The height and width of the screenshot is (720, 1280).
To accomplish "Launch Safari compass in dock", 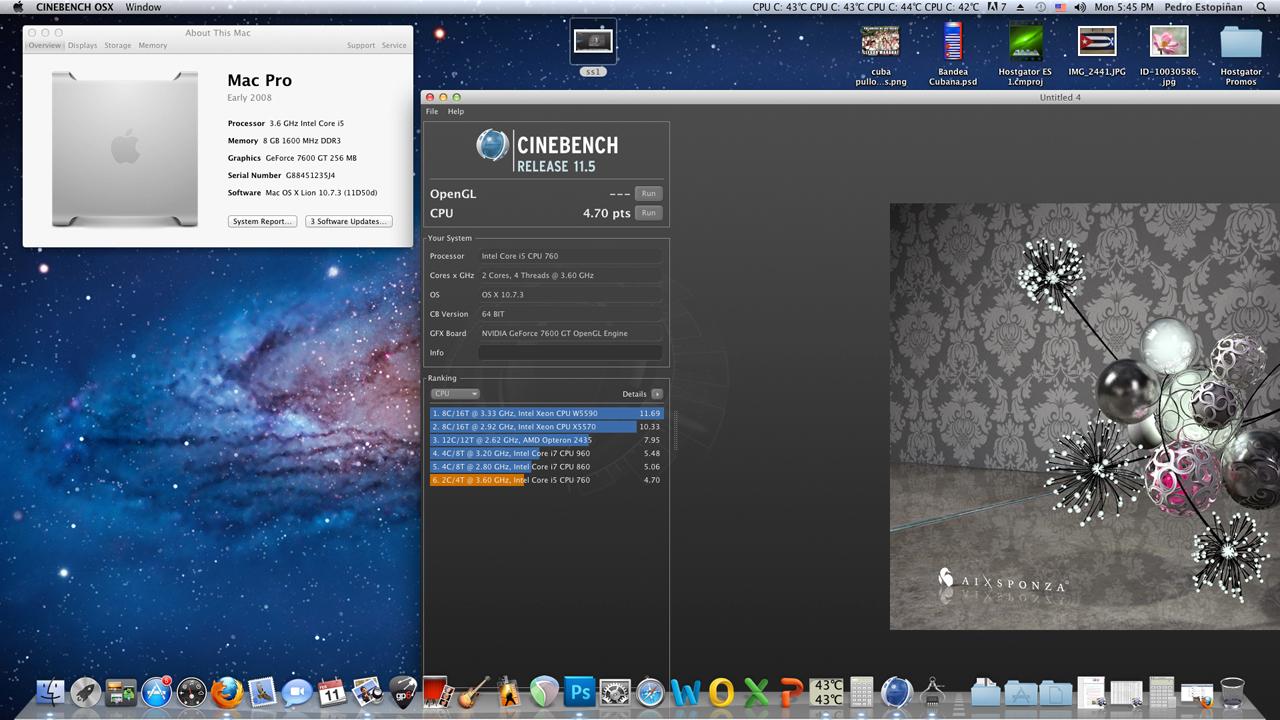I will [x=650, y=692].
